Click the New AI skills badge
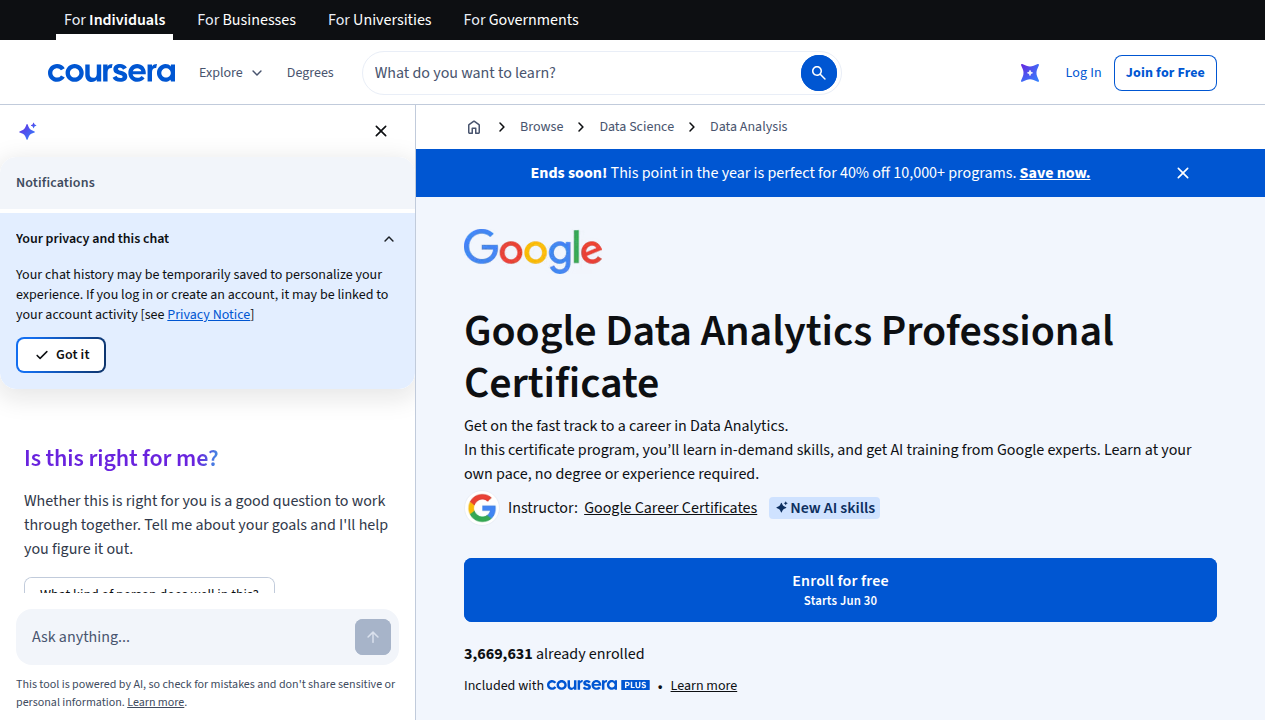This screenshot has width=1280, height=720. tap(825, 508)
